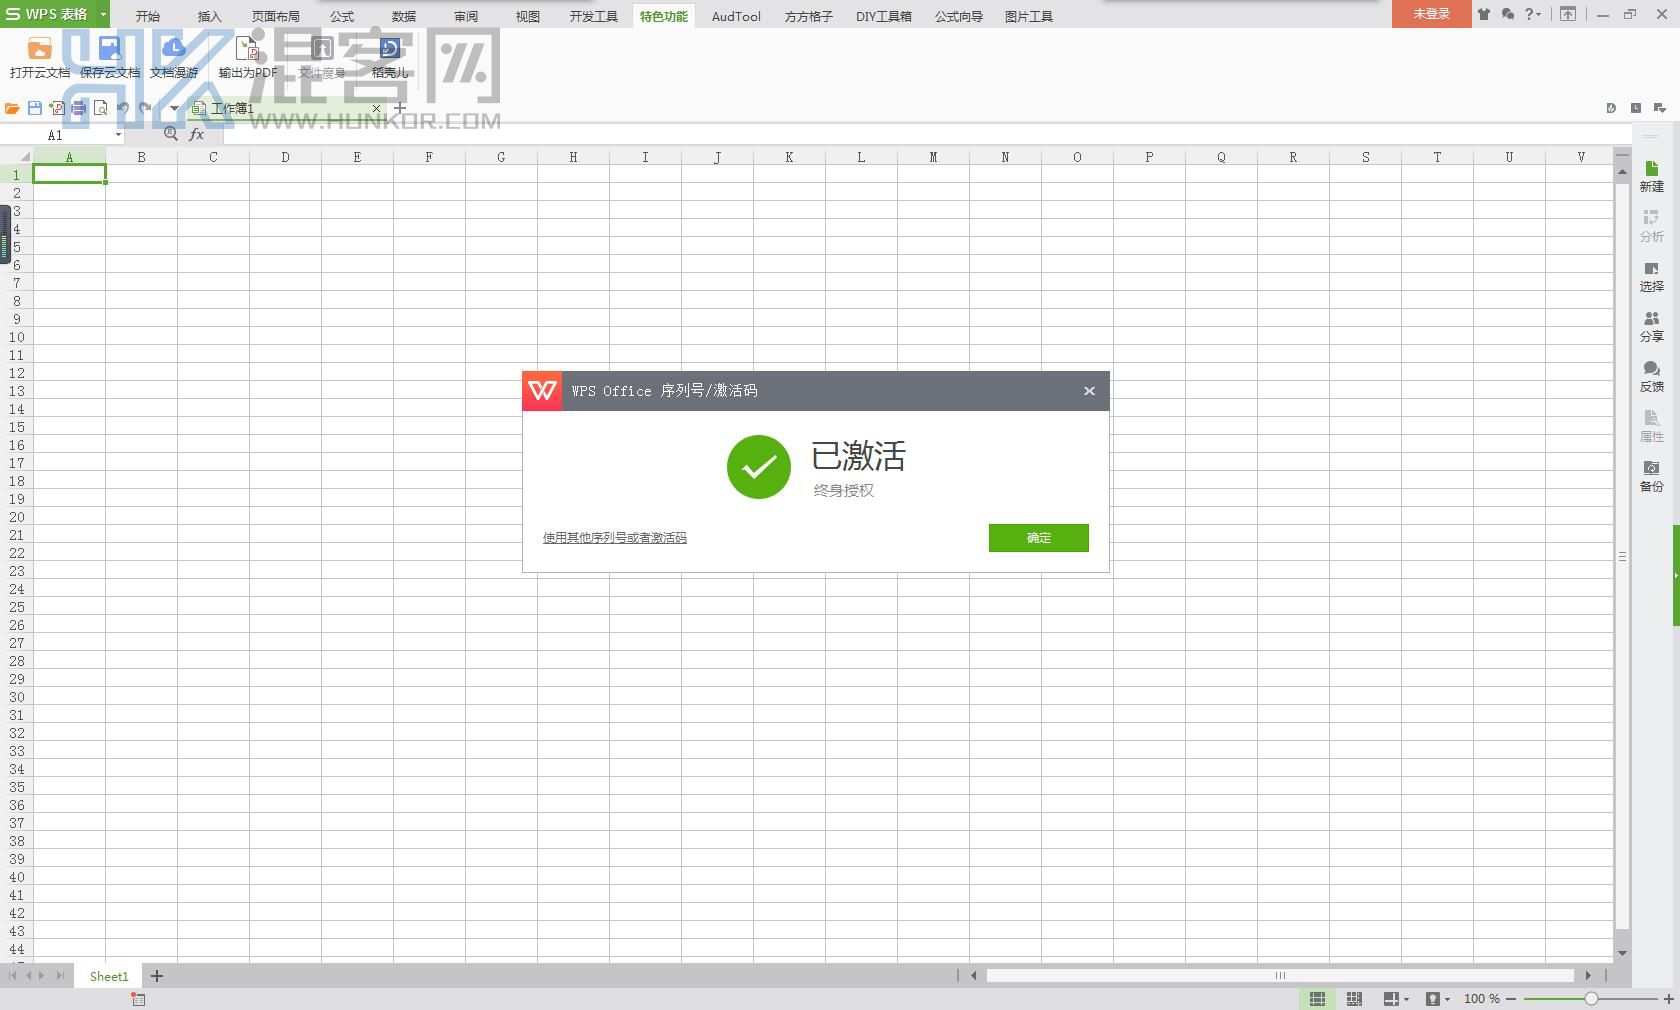1680x1010 pixels.
Task: Click the fx insert function icon
Action: click(197, 134)
